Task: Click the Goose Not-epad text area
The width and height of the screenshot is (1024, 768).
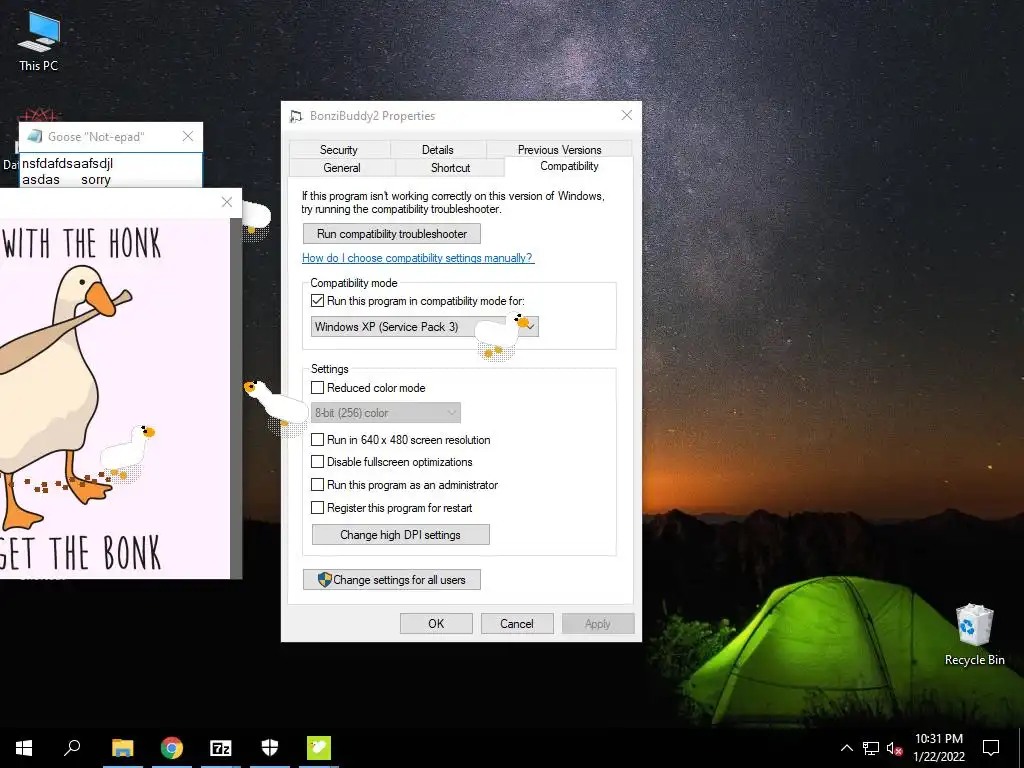Action: 111,170
